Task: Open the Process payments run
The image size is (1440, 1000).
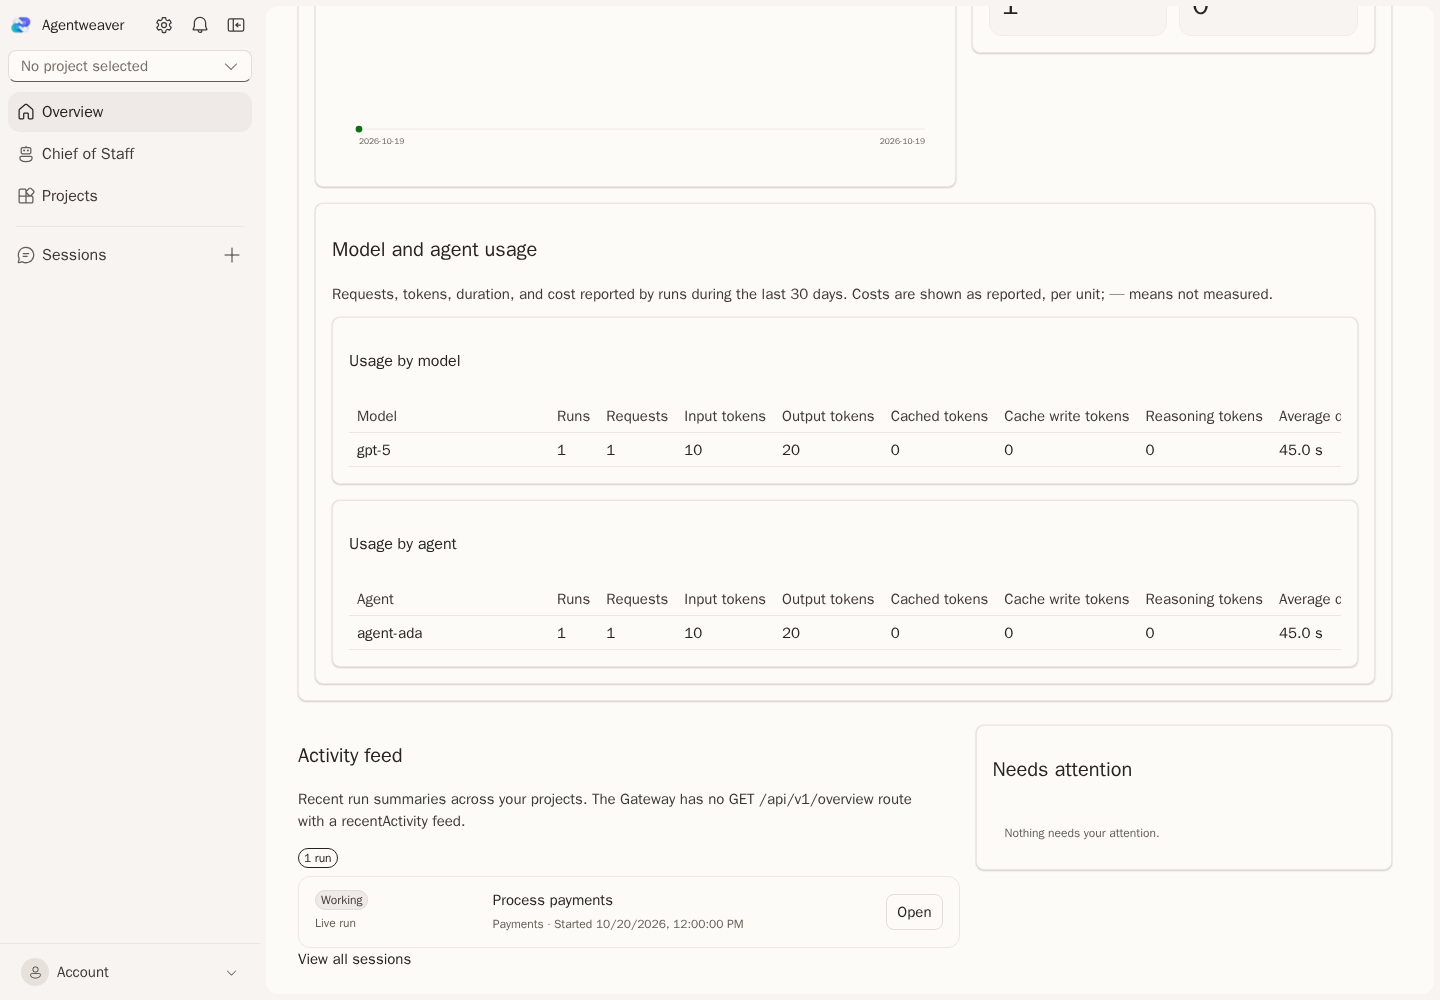Action: pos(914,912)
